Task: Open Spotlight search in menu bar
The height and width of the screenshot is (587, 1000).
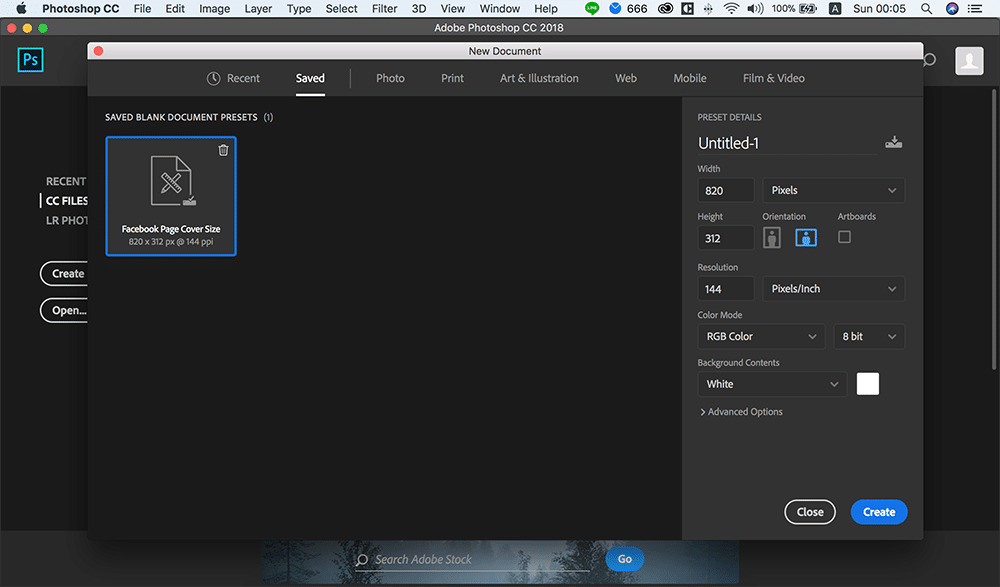Action: pyautogui.click(x=929, y=9)
